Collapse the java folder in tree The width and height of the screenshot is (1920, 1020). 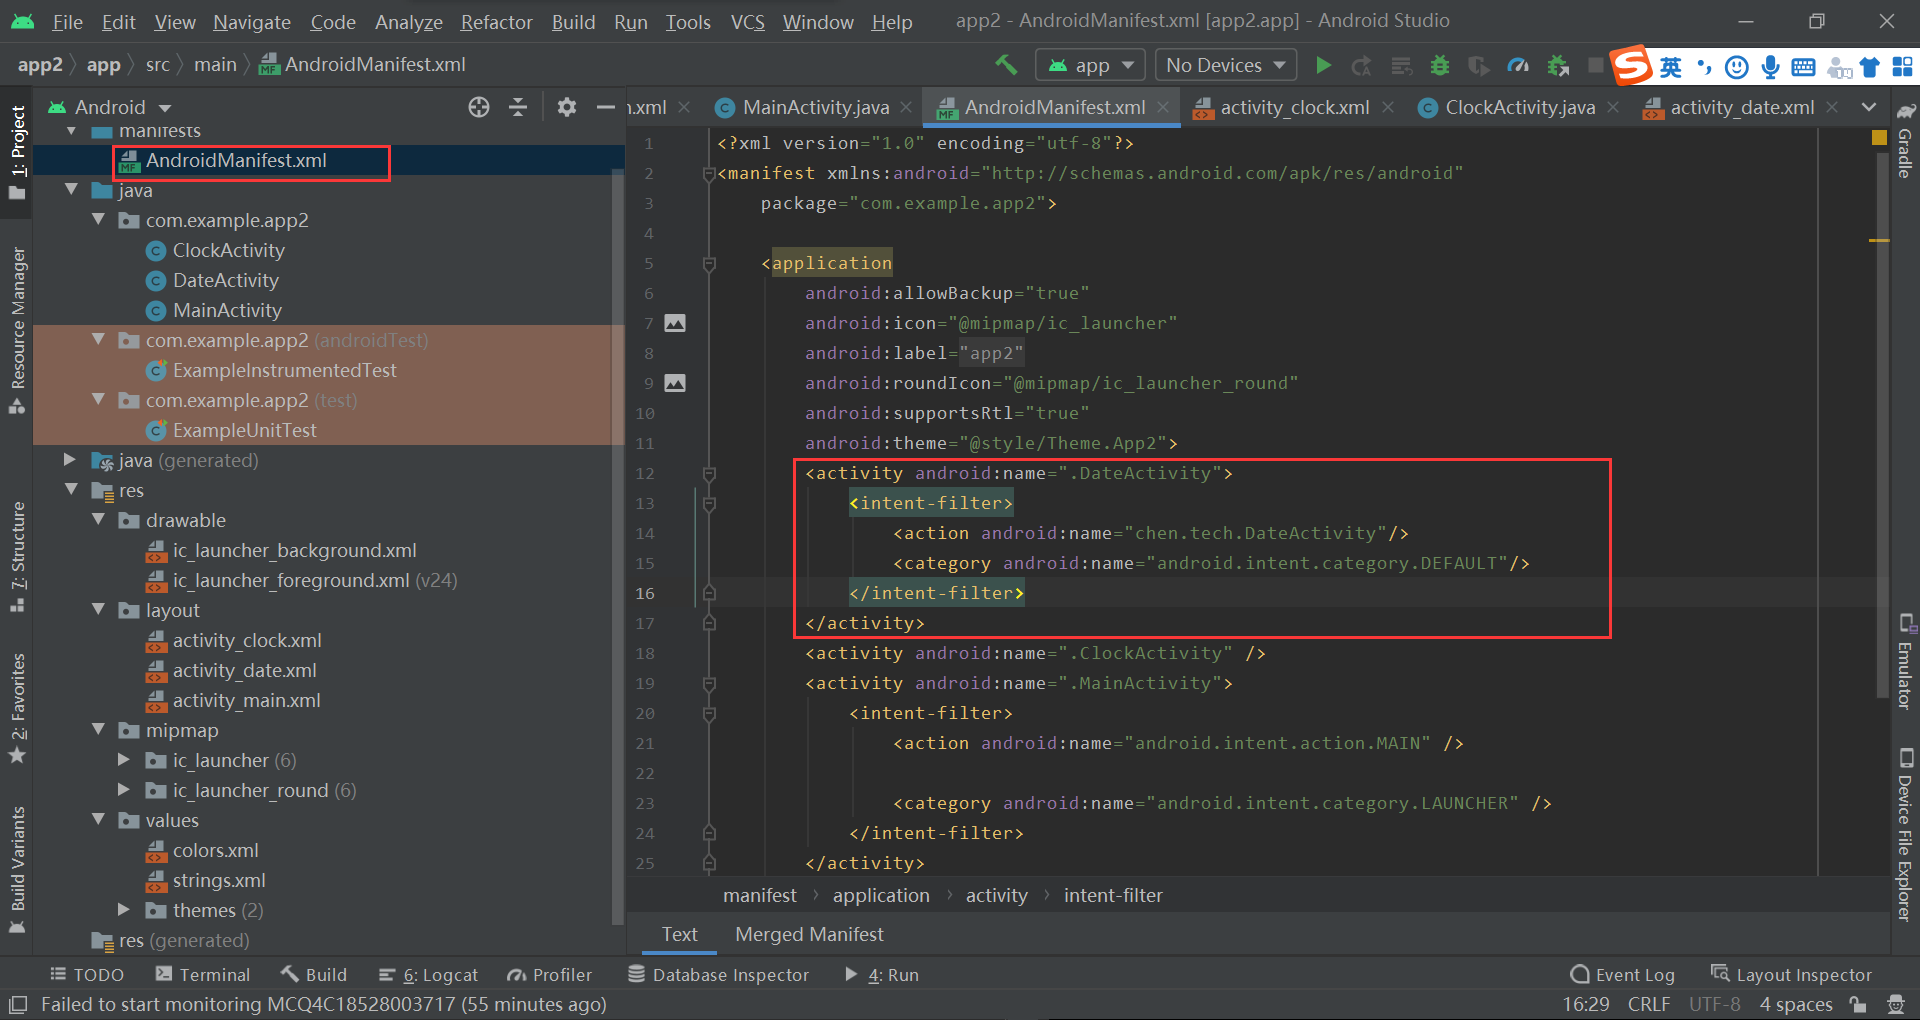71,190
